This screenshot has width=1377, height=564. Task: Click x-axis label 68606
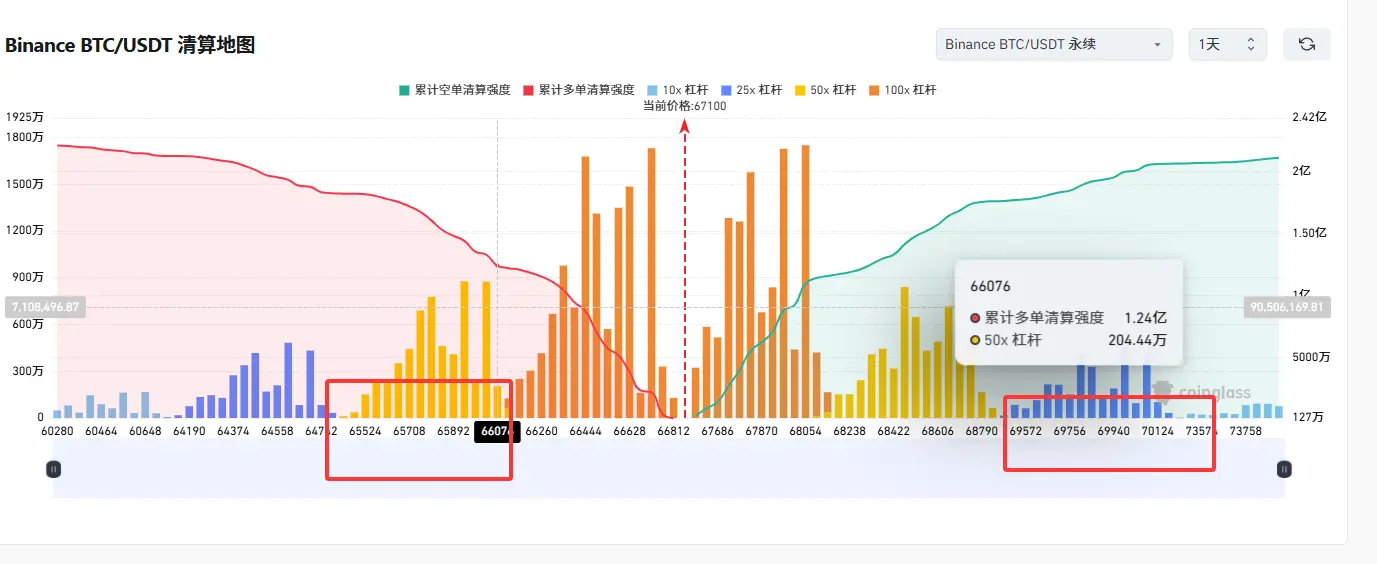937,431
